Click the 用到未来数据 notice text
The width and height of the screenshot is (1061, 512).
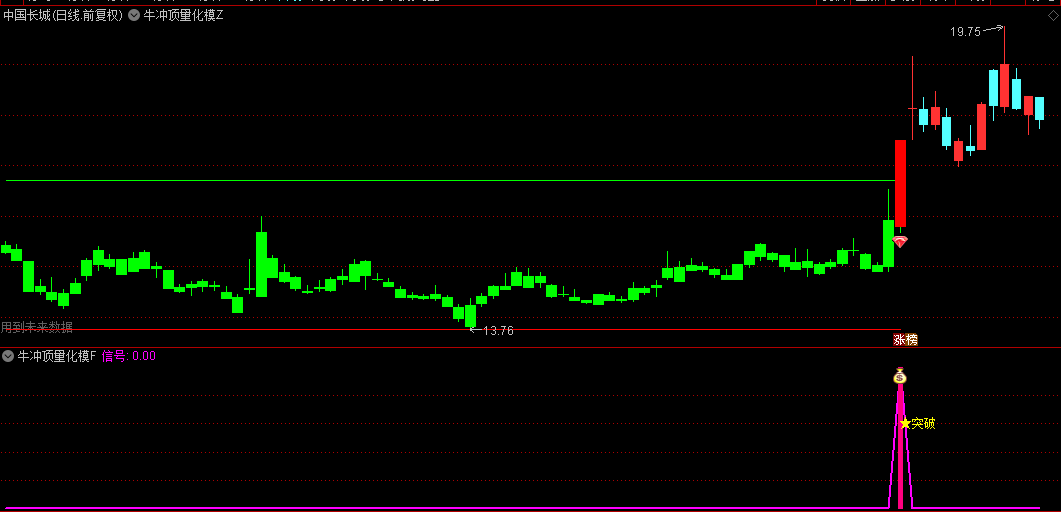[37, 328]
